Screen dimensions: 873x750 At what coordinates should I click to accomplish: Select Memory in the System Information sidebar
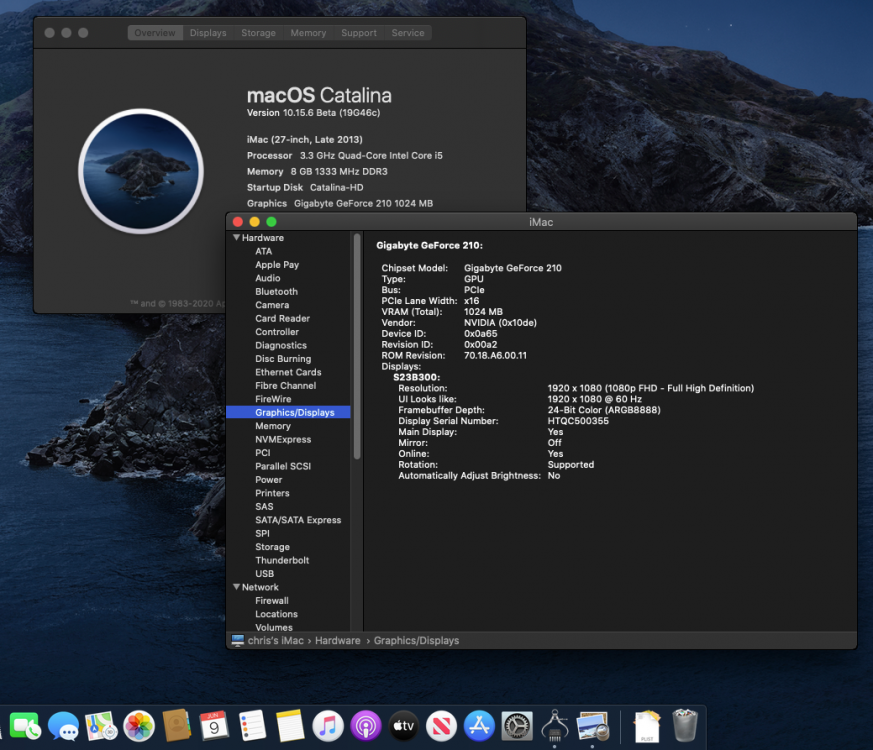pyautogui.click(x=273, y=426)
